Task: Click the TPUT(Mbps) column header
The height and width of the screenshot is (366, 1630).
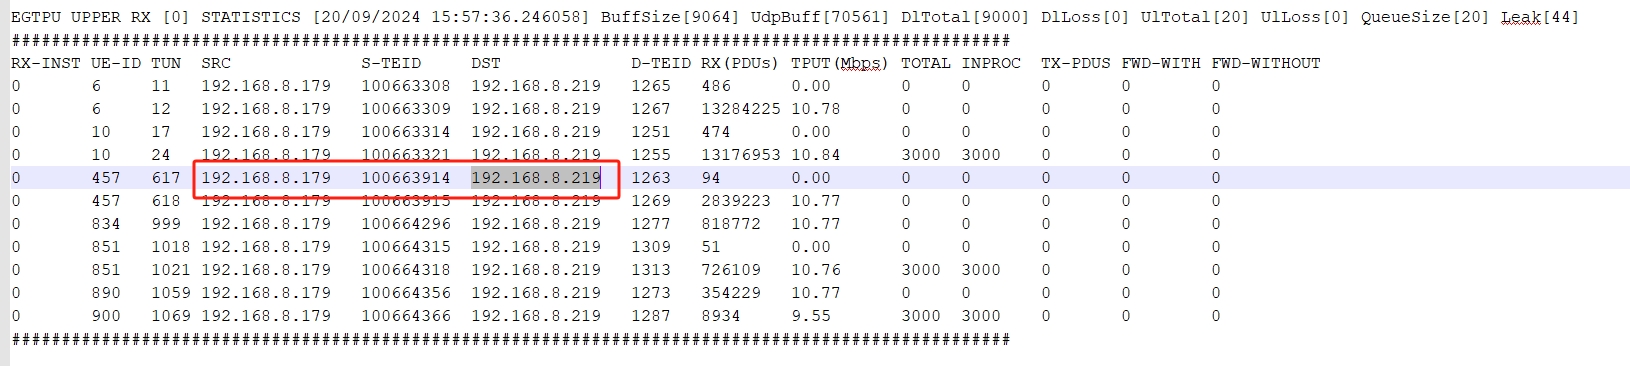Action: [x=840, y=63]
